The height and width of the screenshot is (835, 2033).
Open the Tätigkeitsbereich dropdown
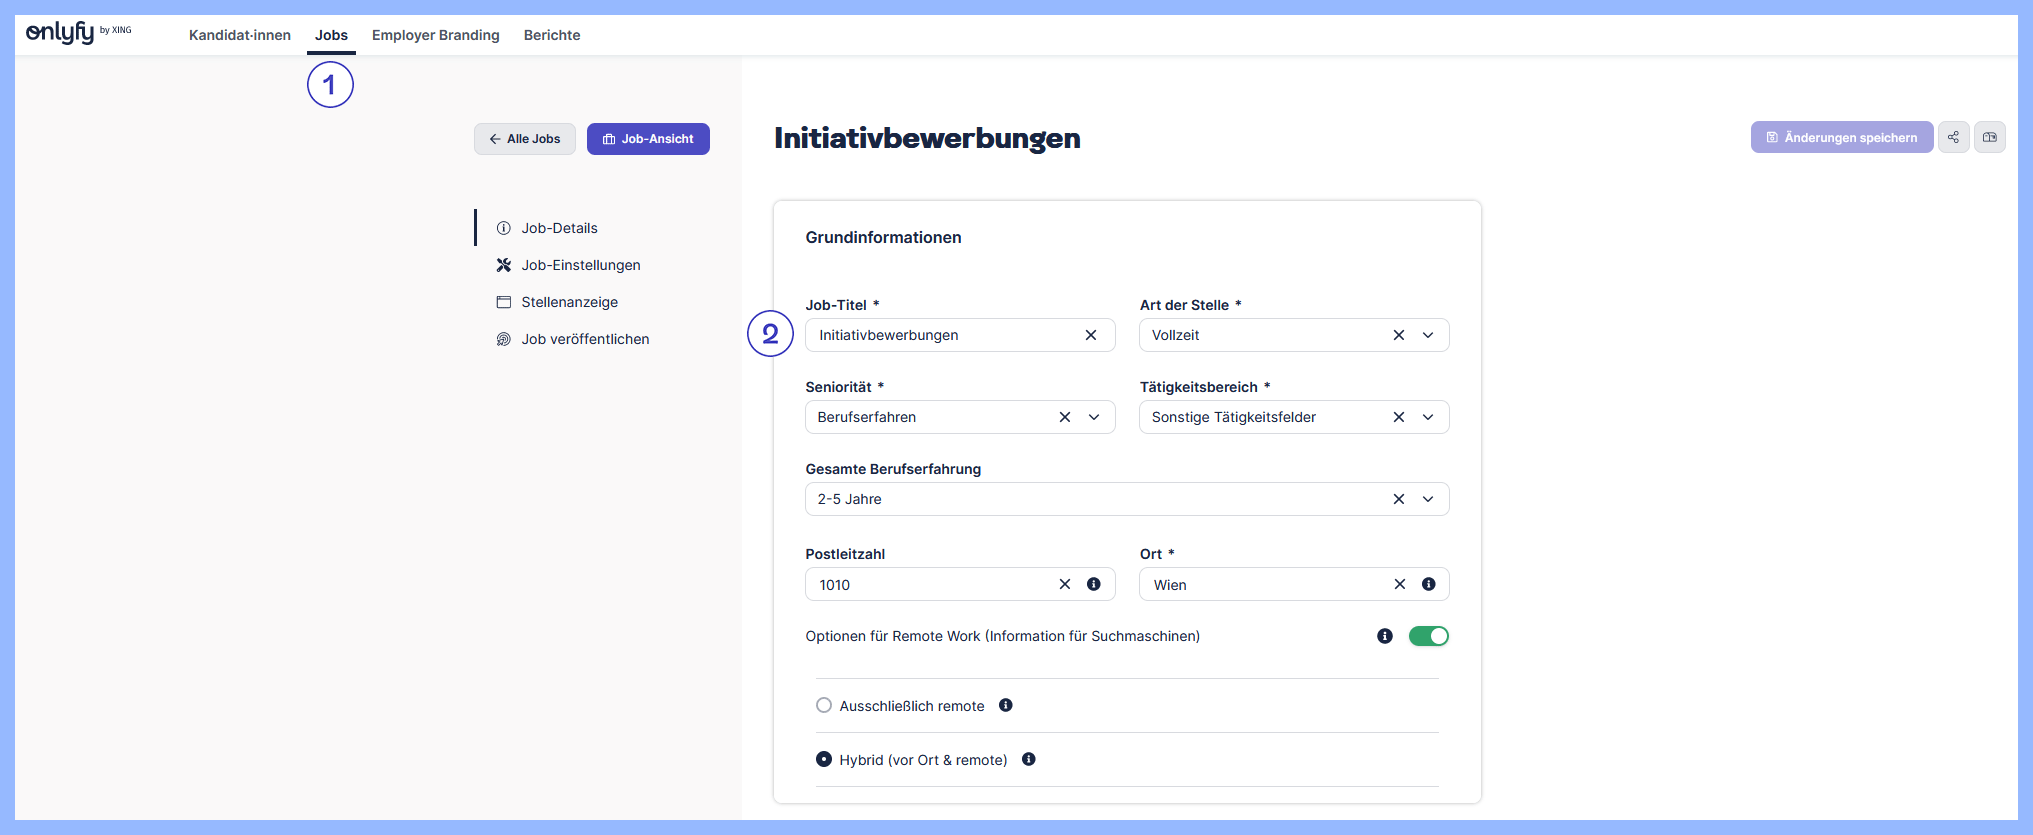pyautogui.click(x=1428, y=417)
